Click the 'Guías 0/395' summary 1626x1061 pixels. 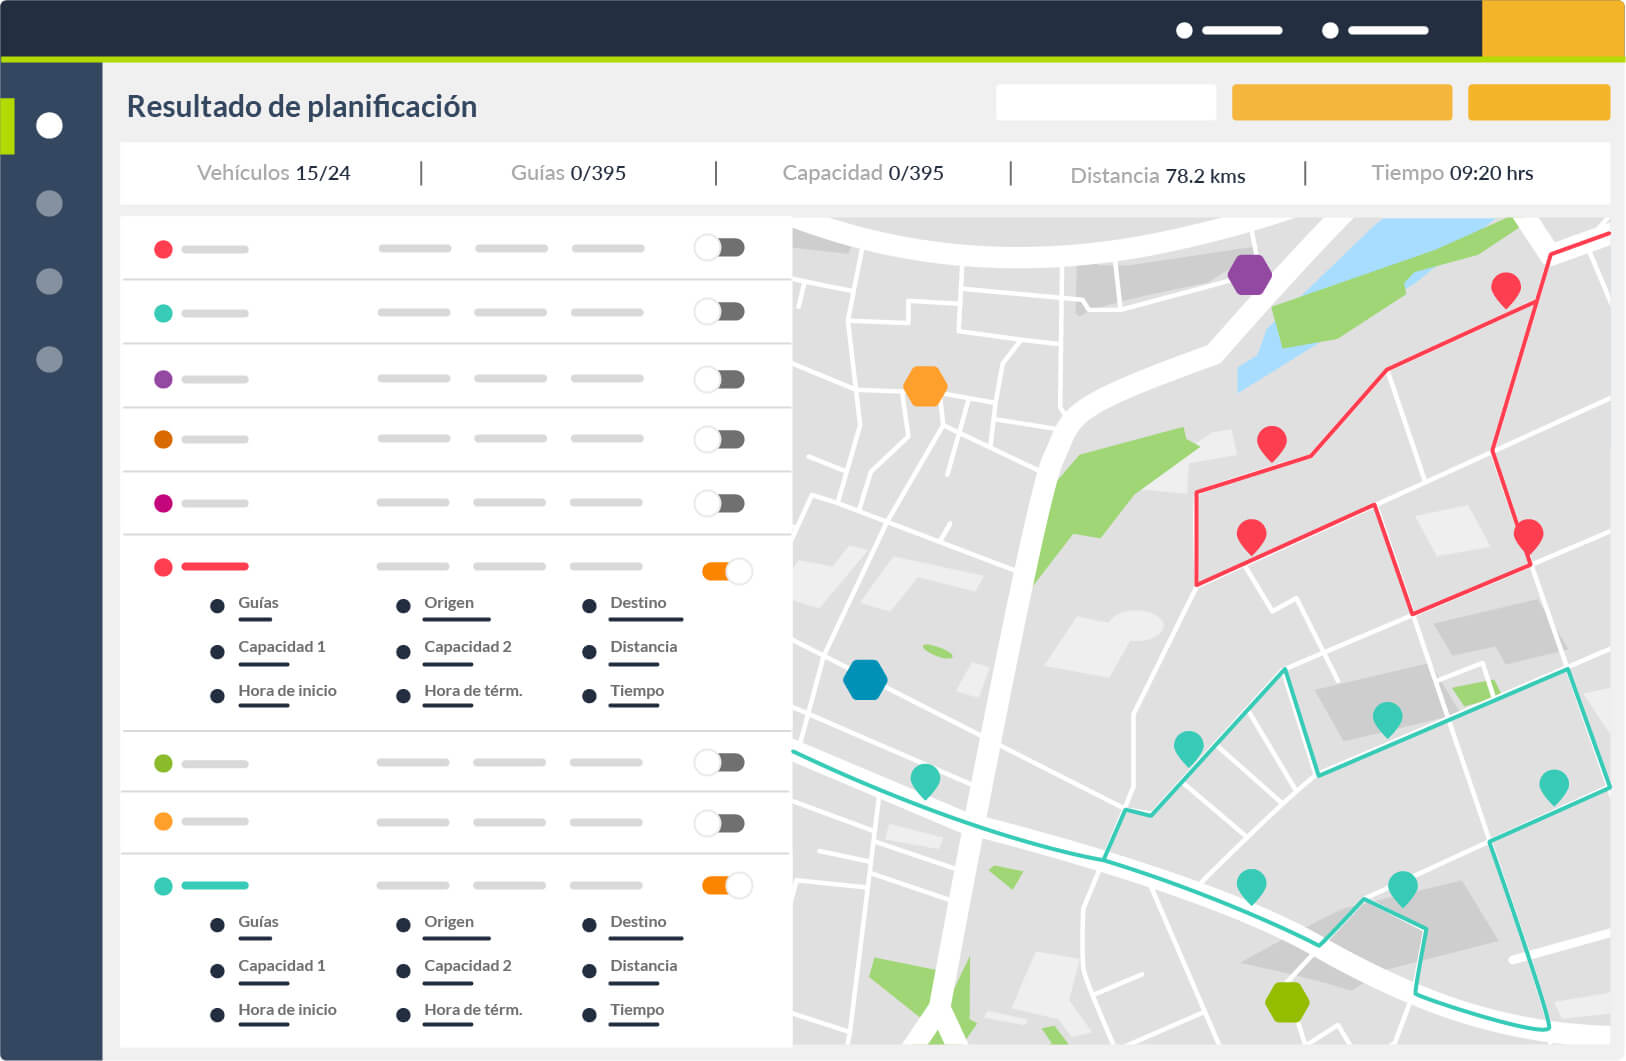pos(568,173)
